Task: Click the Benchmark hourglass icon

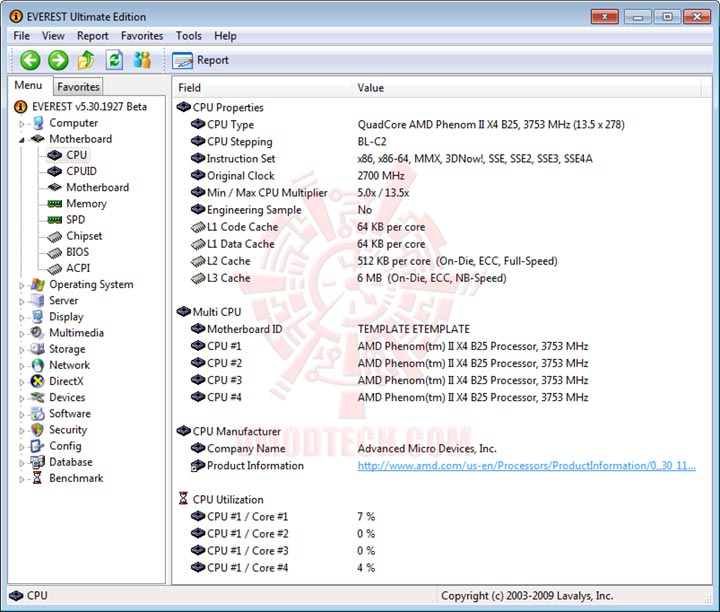Action: [x=37, y=478]
